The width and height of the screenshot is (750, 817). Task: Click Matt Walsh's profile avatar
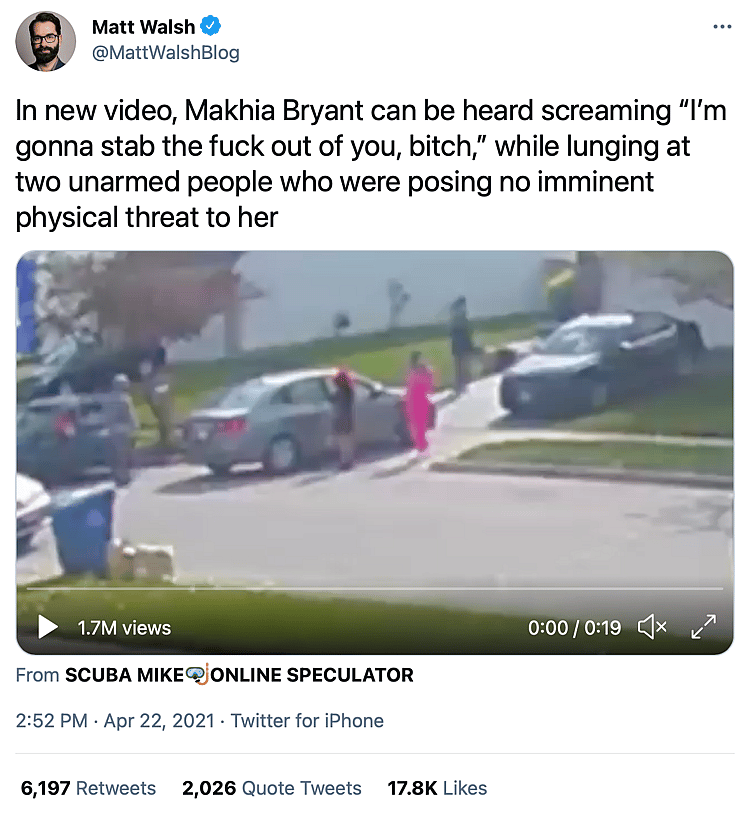[45, 41]
